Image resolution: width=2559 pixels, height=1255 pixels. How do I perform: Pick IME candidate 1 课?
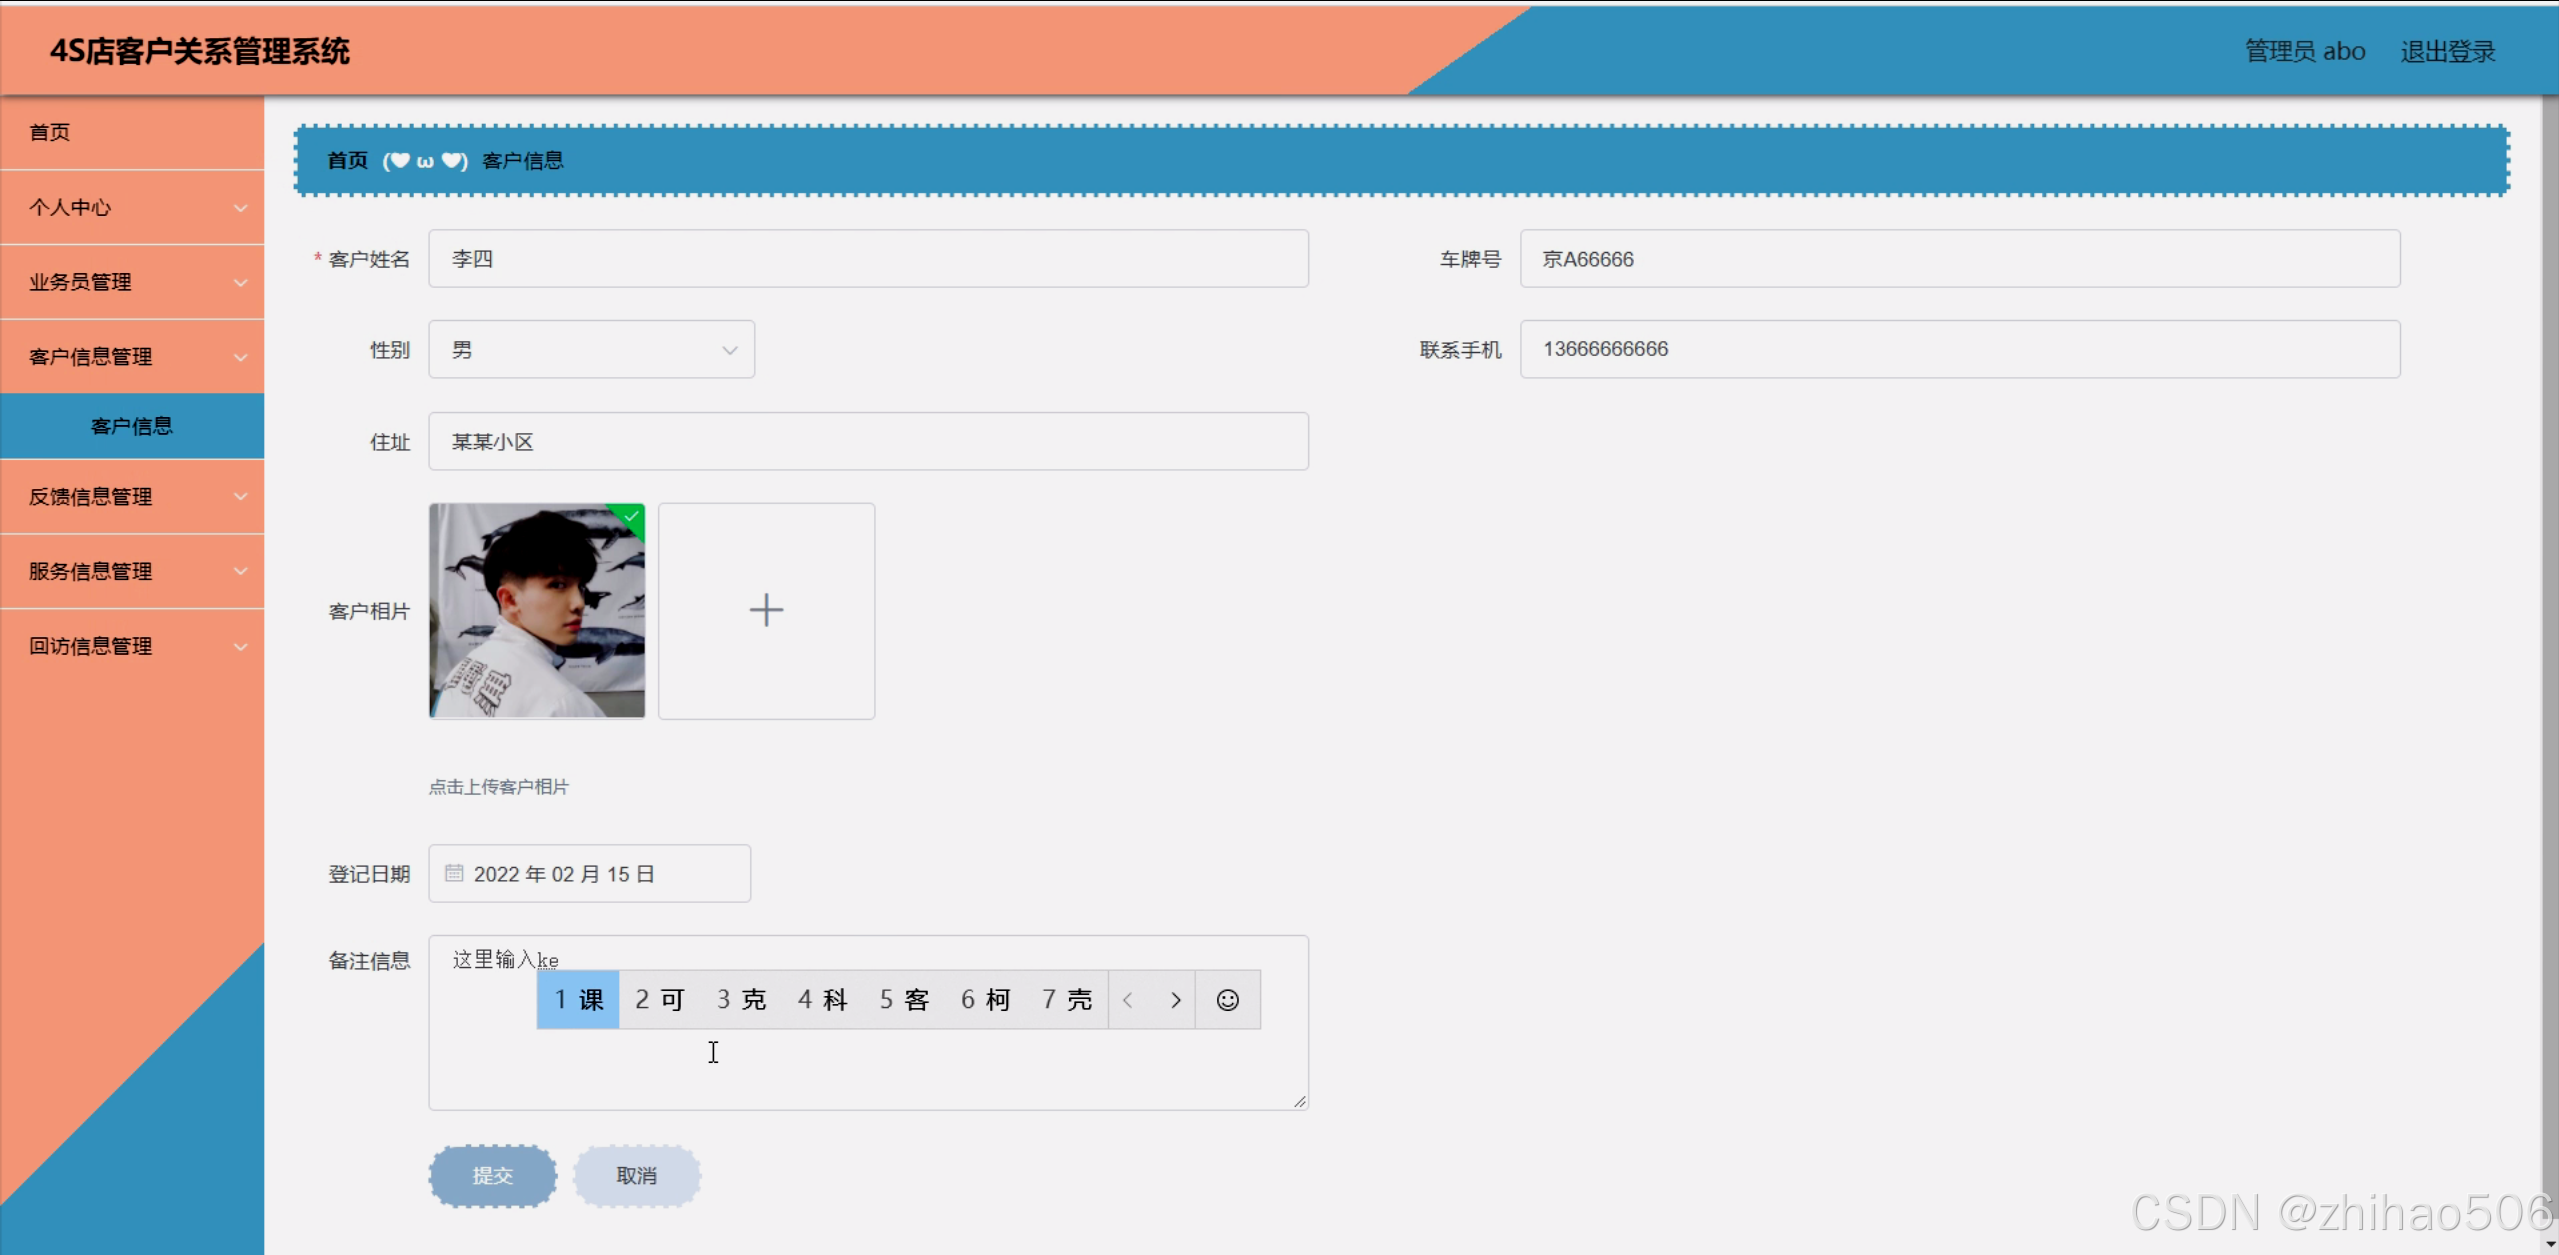tap(578, 1000)
